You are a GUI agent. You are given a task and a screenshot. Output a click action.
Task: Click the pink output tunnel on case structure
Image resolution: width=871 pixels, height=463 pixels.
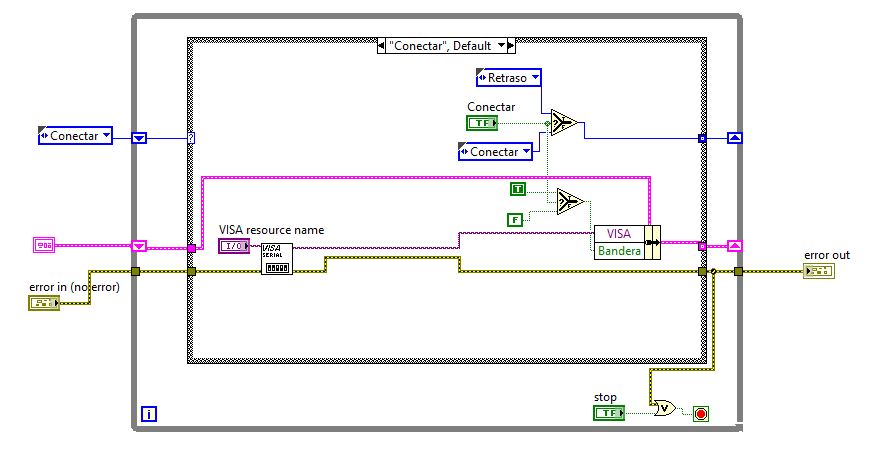[702, 246]
